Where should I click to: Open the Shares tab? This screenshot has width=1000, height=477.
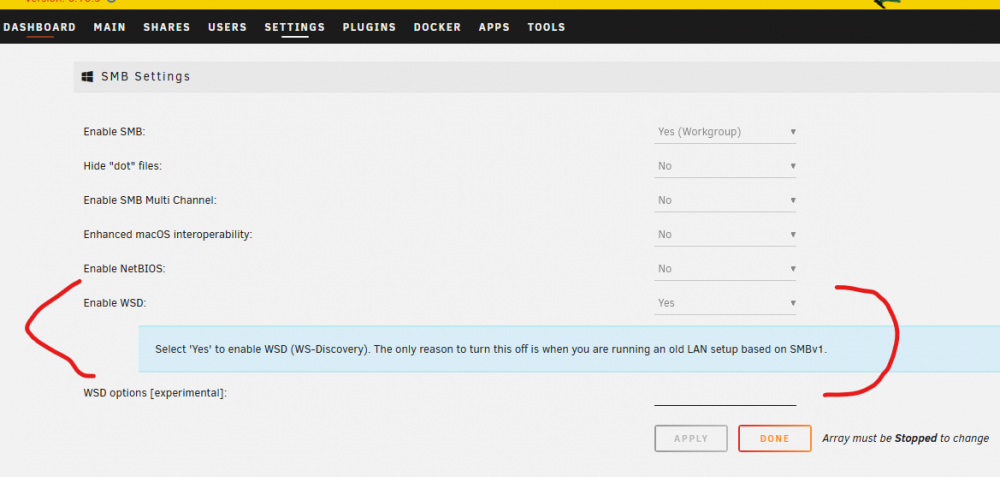coord(166,27)
